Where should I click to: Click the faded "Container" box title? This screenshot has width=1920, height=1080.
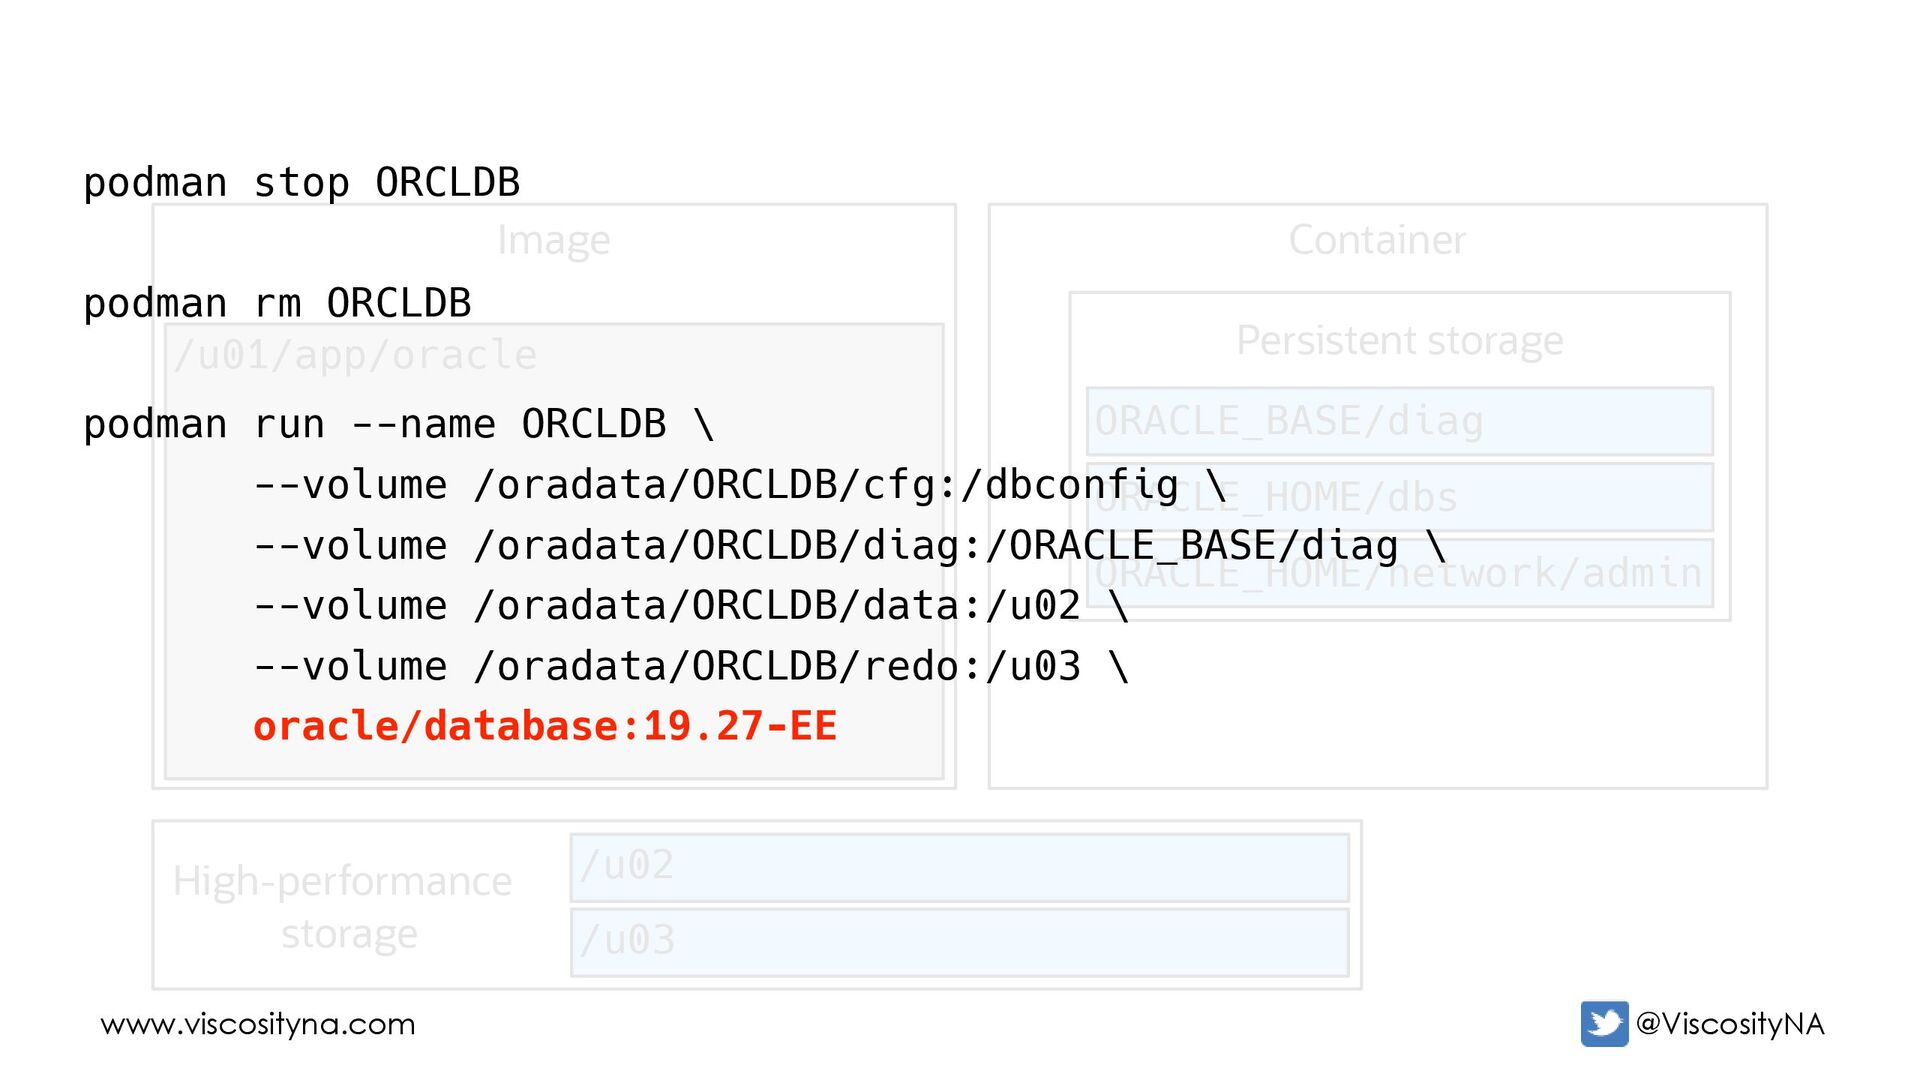(x=1377, y=240)
